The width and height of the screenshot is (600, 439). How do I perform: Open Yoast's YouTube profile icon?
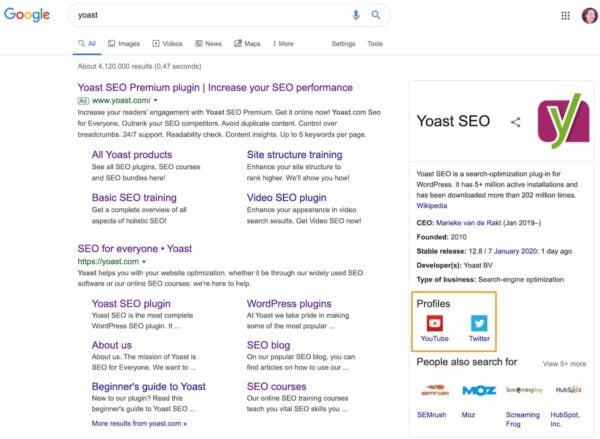(434, 323)
